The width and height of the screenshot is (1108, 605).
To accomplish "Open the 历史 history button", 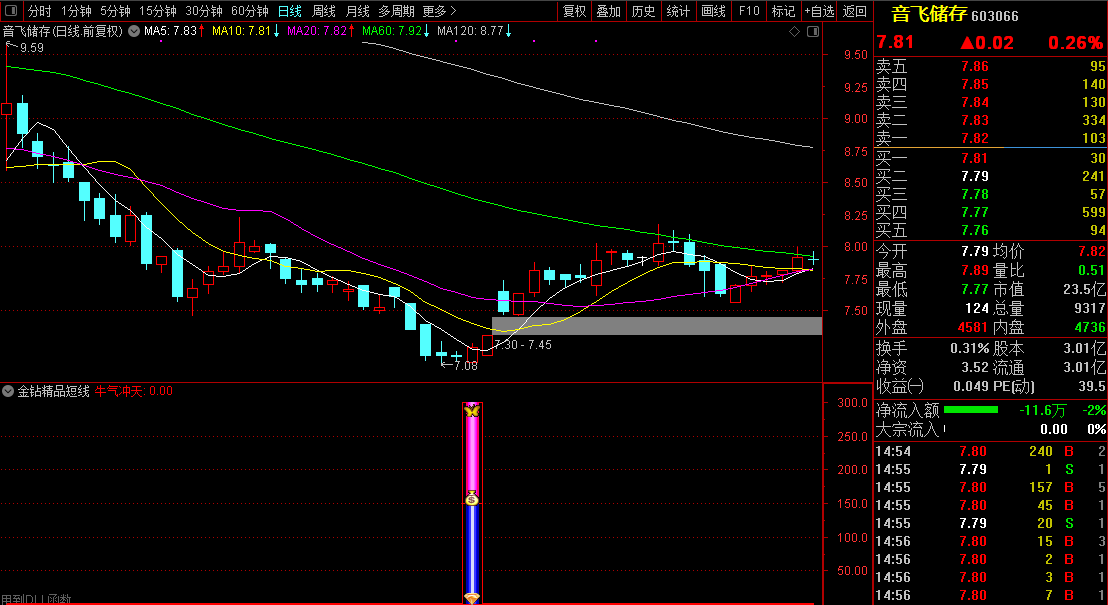I will click(x=643, y=11).
